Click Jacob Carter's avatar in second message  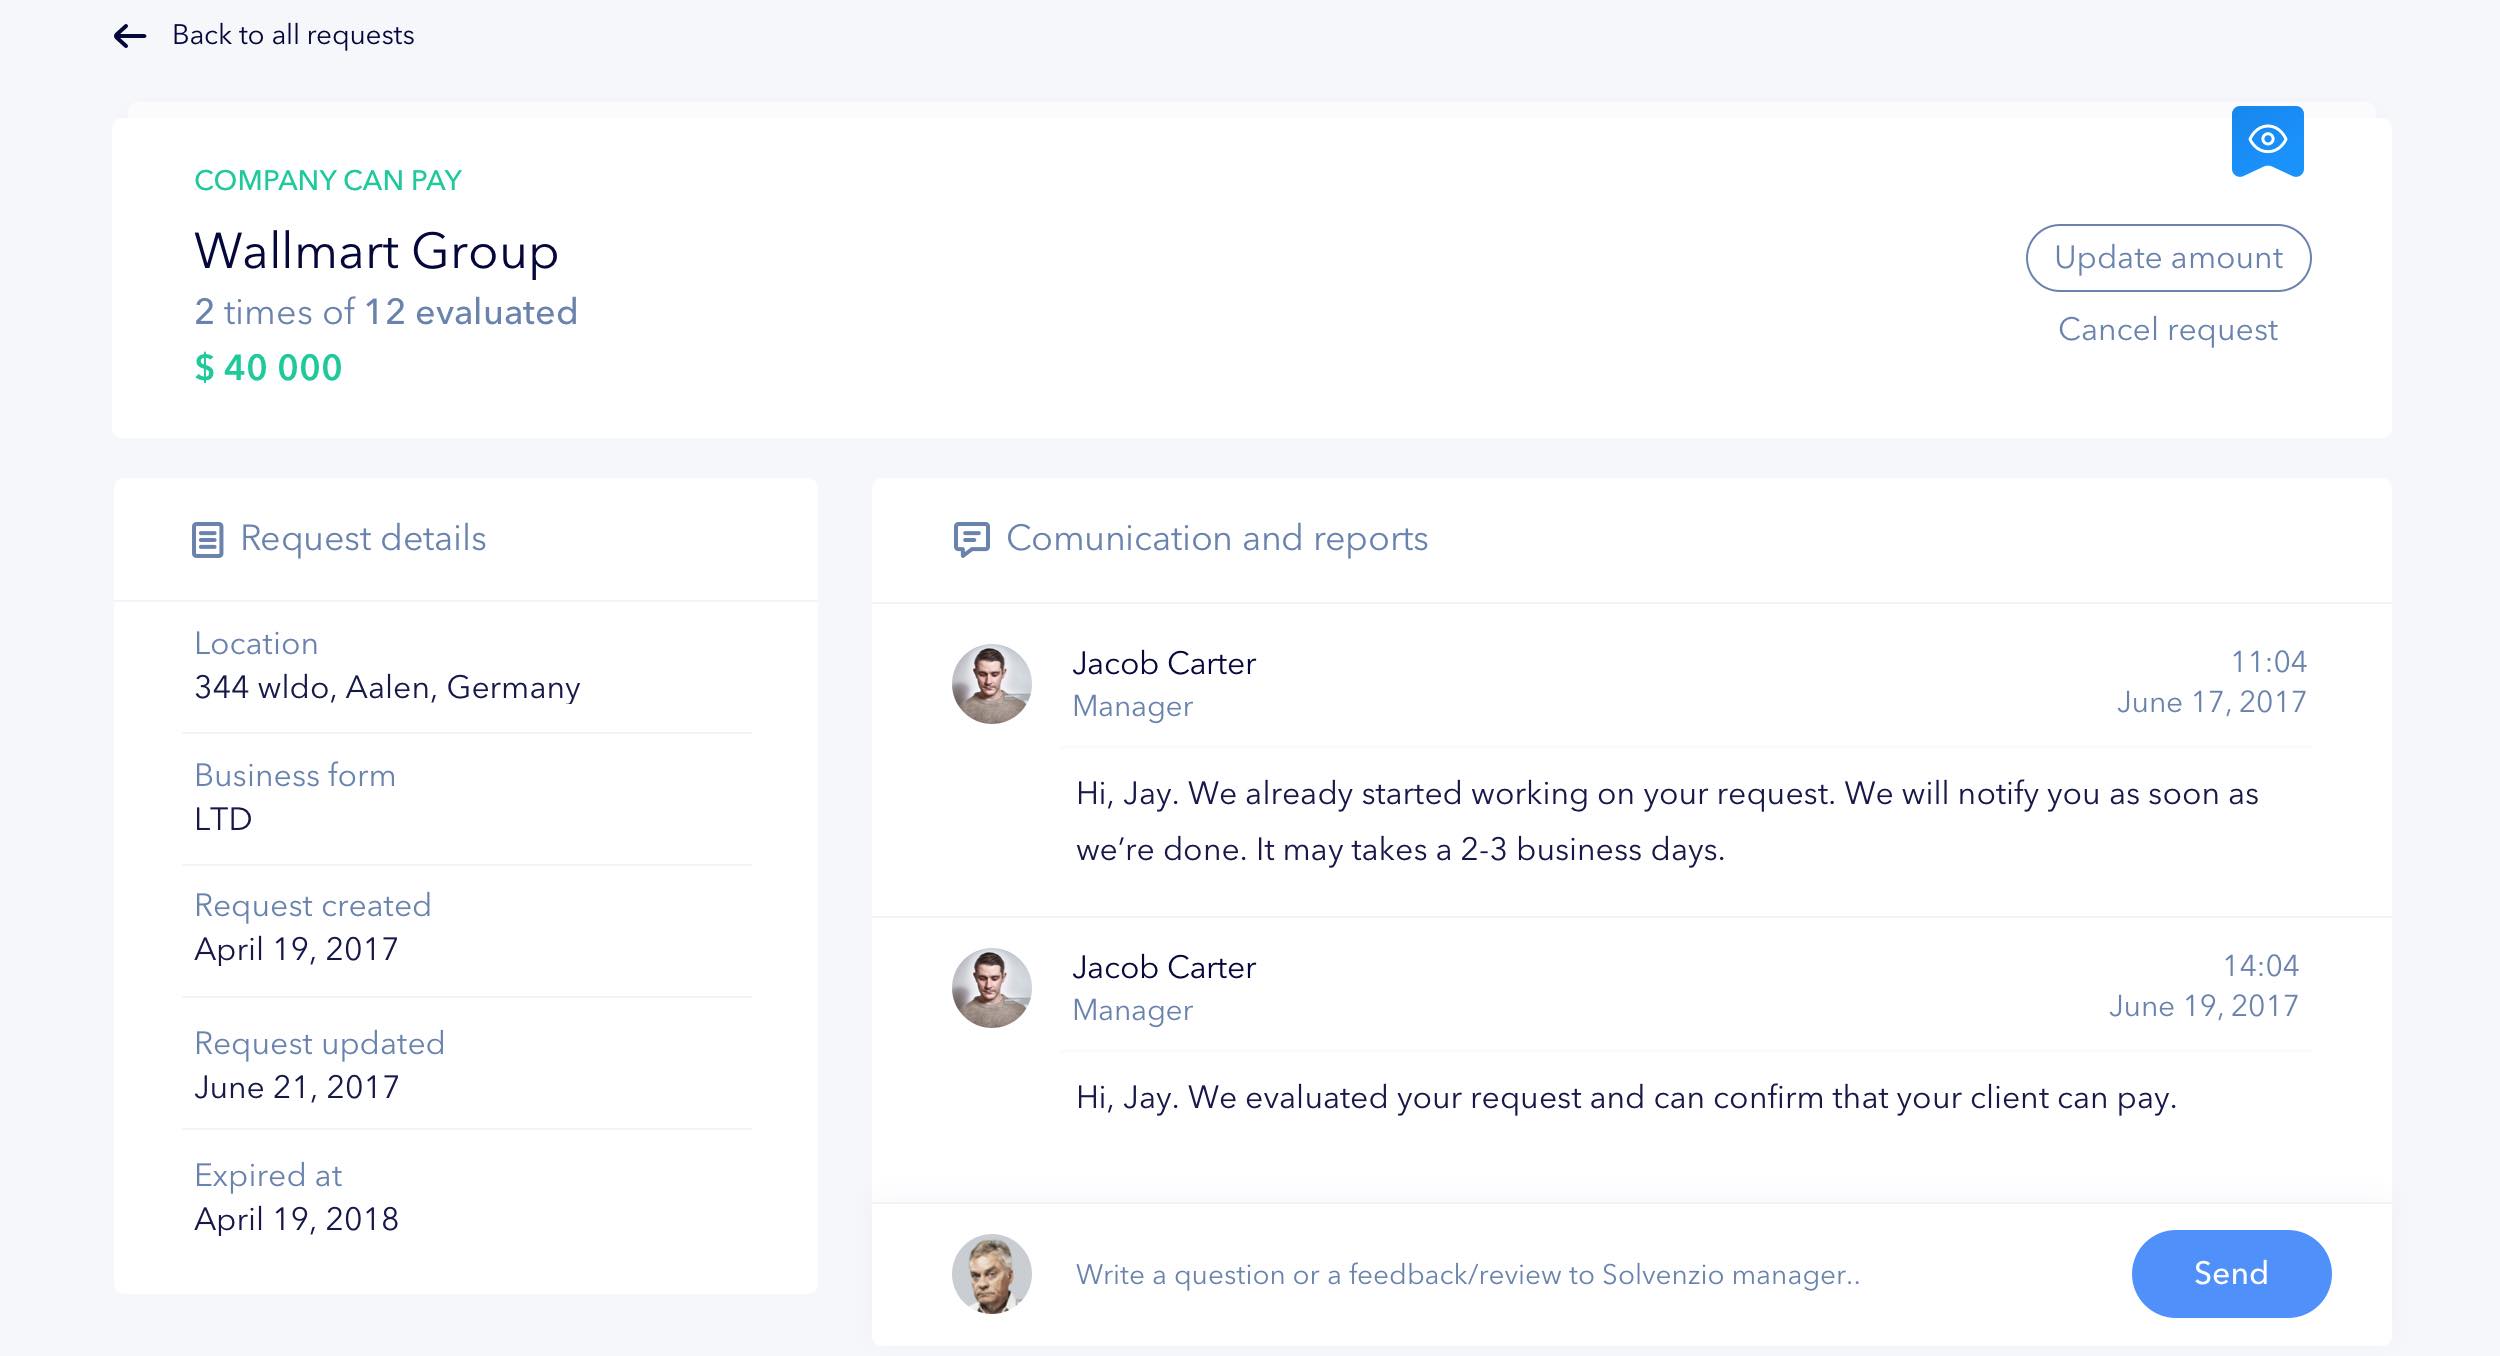coord(991,988)
